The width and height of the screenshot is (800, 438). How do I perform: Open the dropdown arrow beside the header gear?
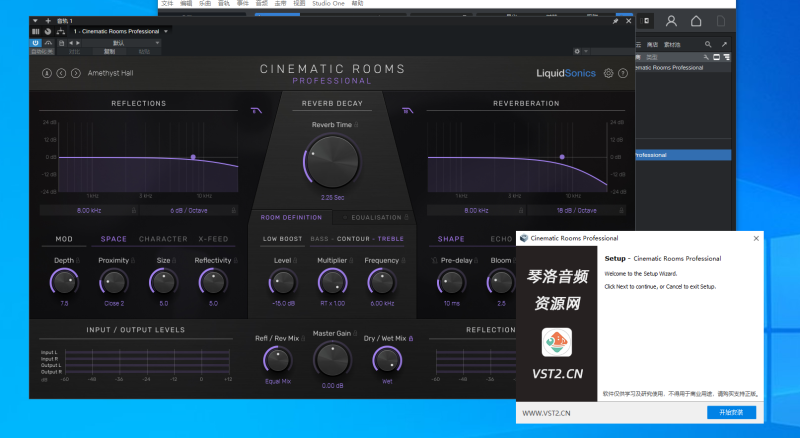click(x=586, y=51)
